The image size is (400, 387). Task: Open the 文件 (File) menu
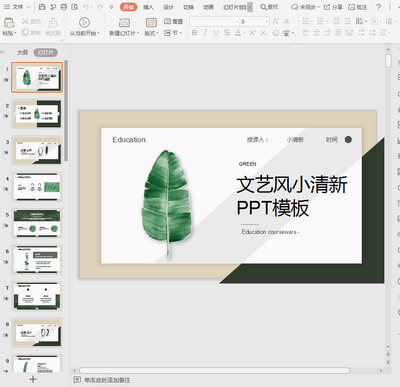click(17, 7)
